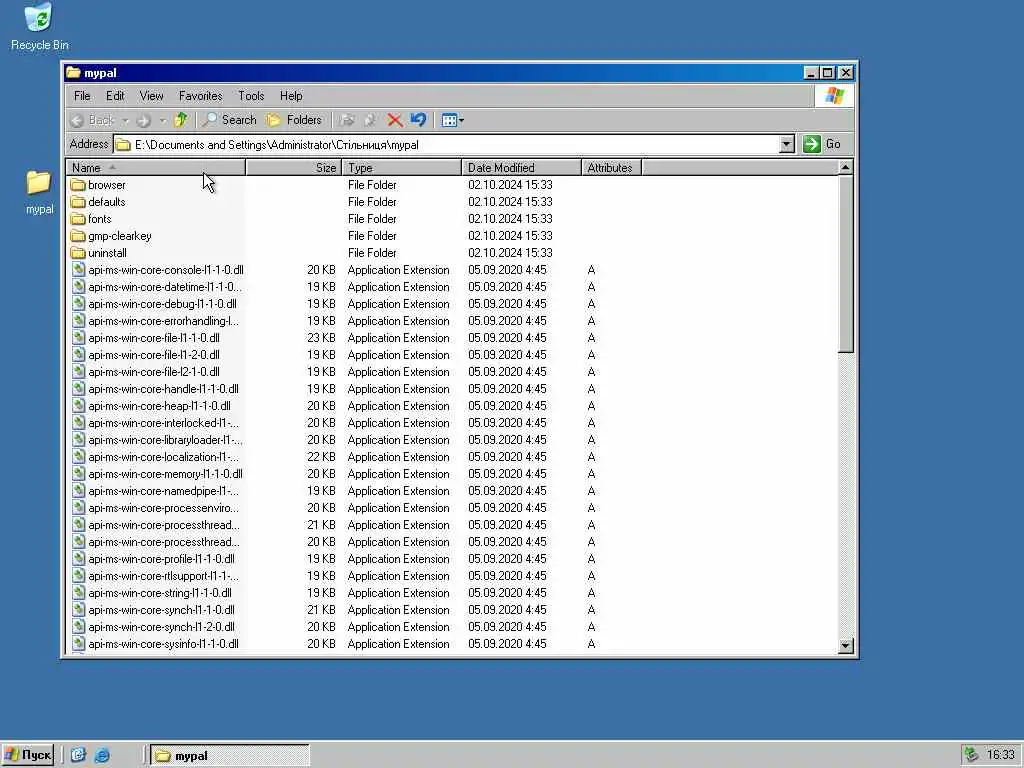The image size is (1024, 768).
Task: Open the Tools menu
Action: [x=251, y=96]
